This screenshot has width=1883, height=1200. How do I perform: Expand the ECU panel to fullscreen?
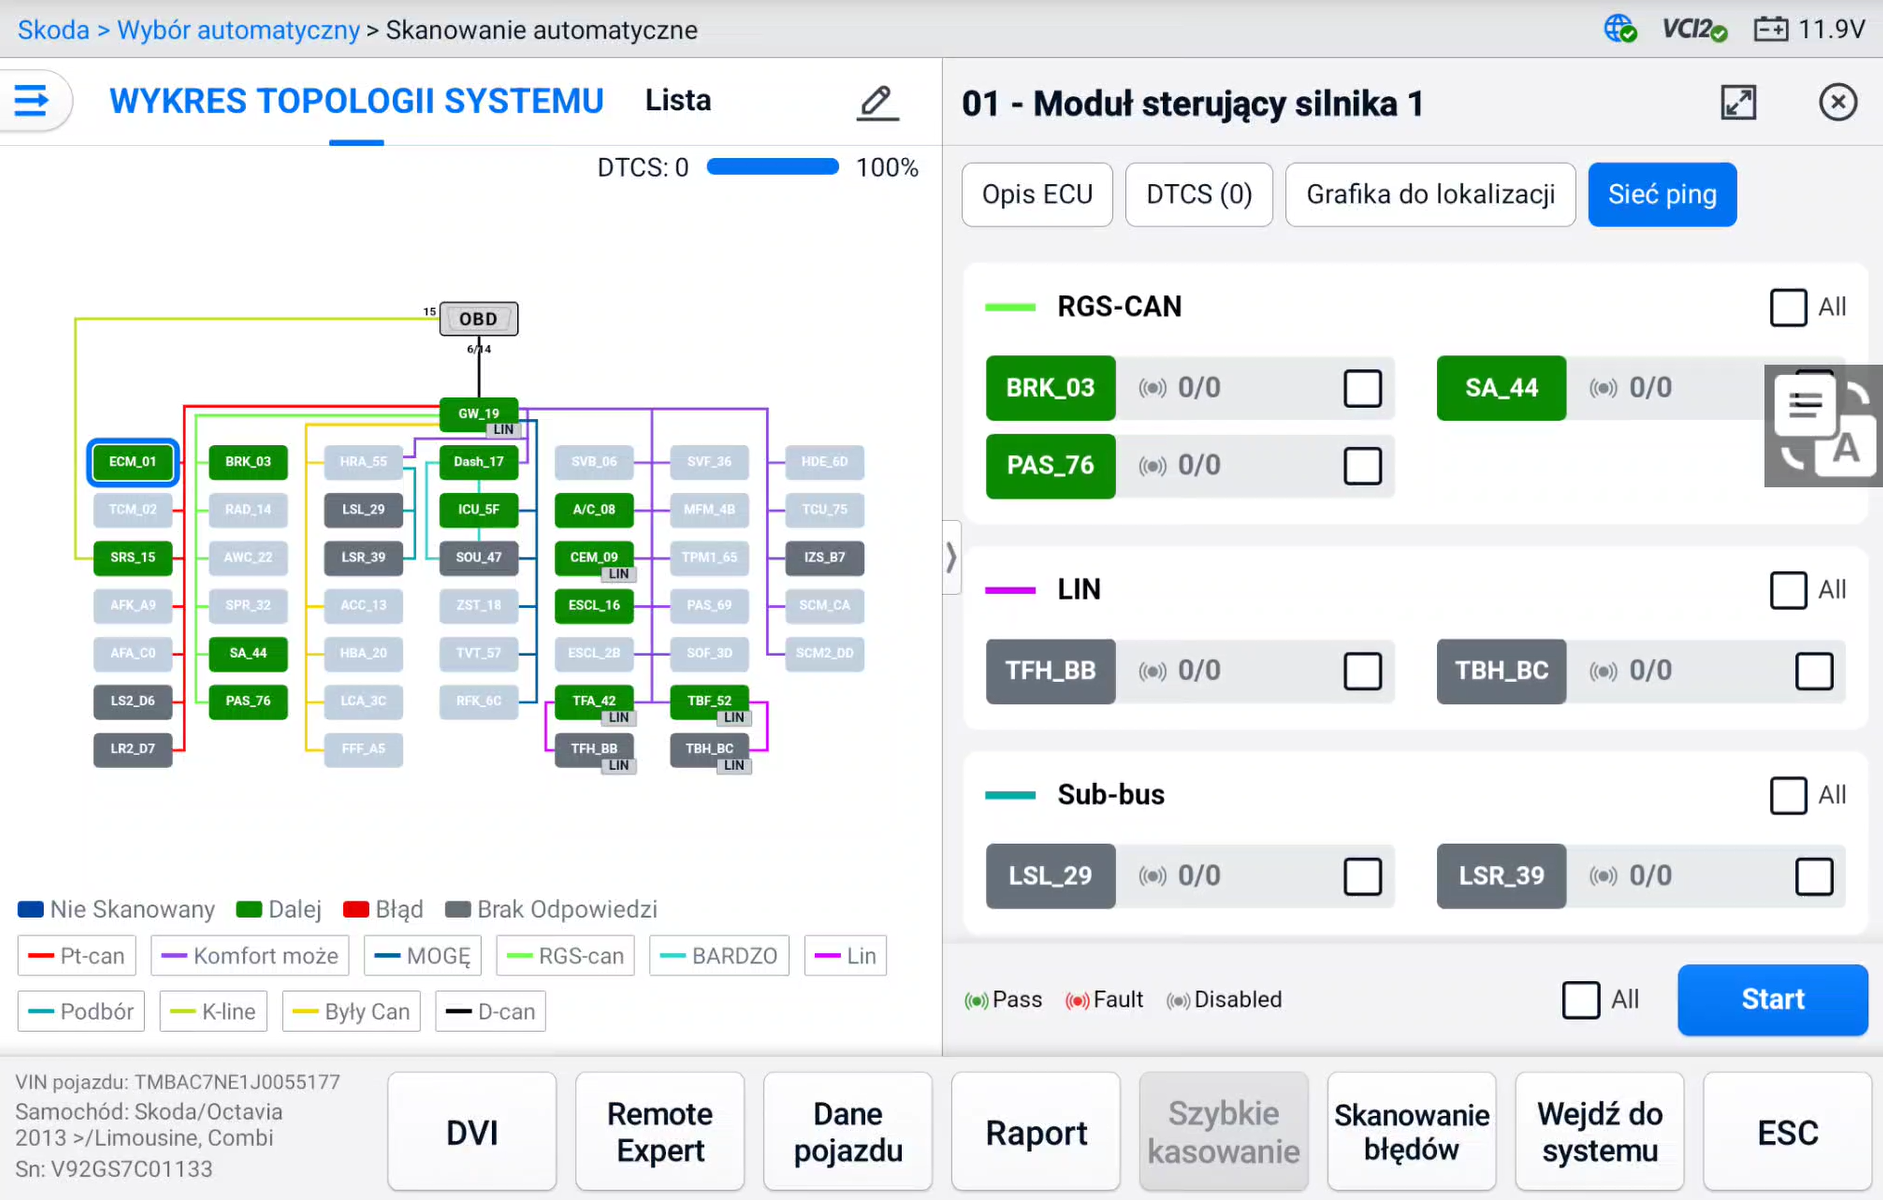[1738, 102]
